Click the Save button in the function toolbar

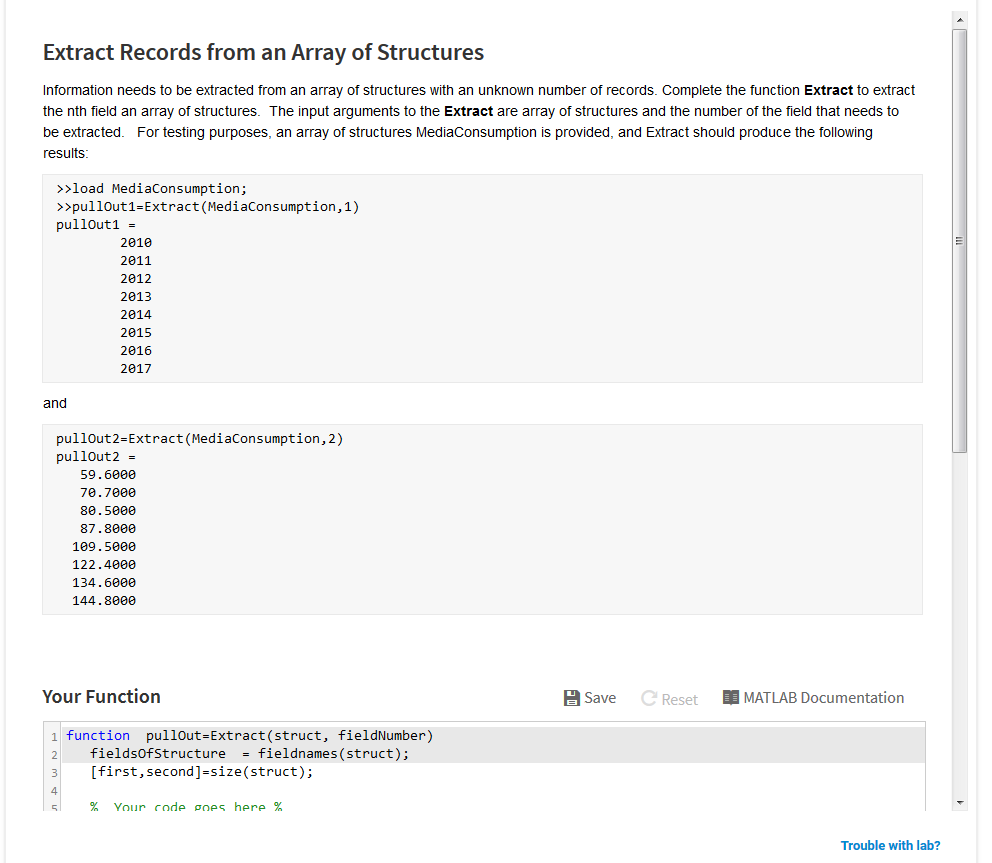pyautogui.click(x=589, y=697)
